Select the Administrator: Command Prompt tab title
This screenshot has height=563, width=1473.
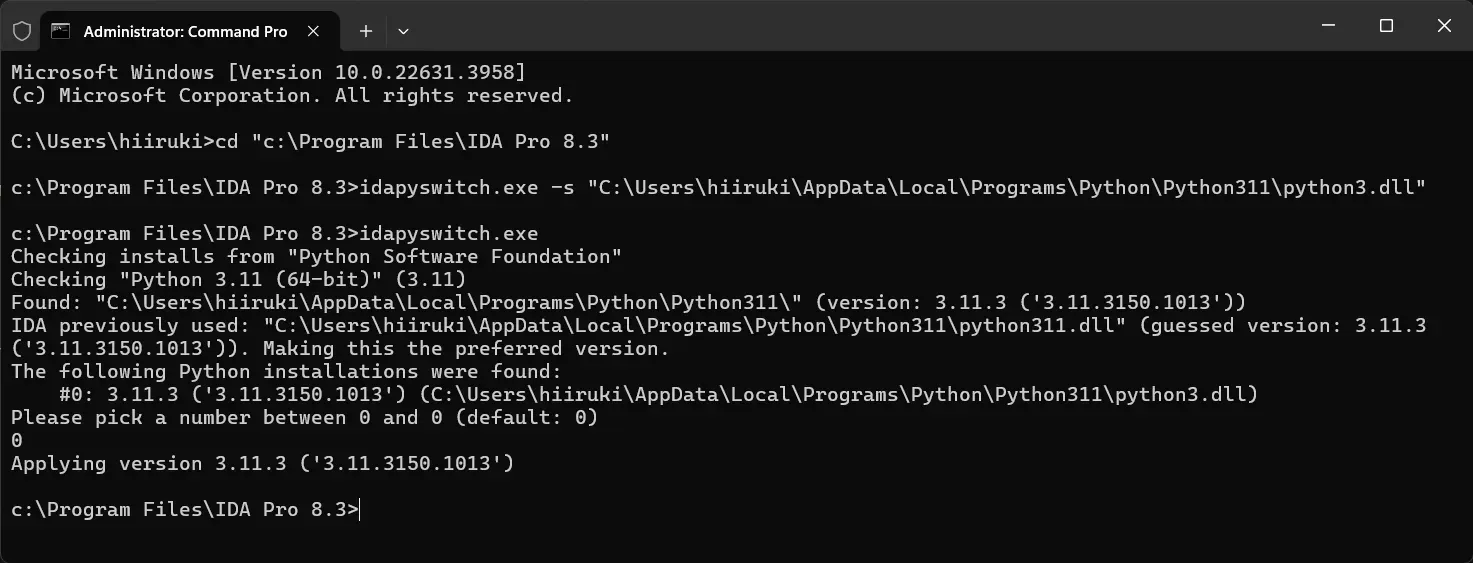185,31
